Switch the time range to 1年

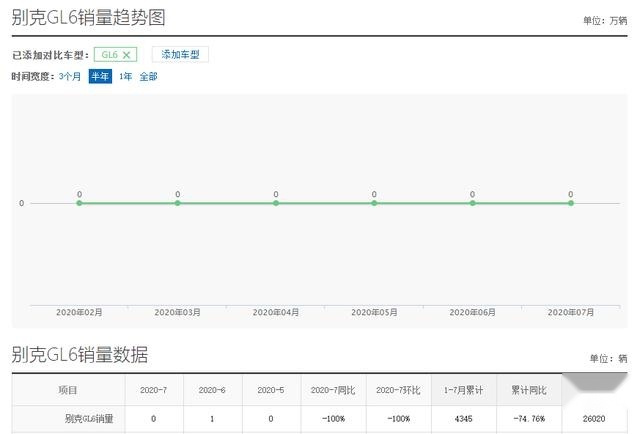pyautogui.click(x=125, y=76)
